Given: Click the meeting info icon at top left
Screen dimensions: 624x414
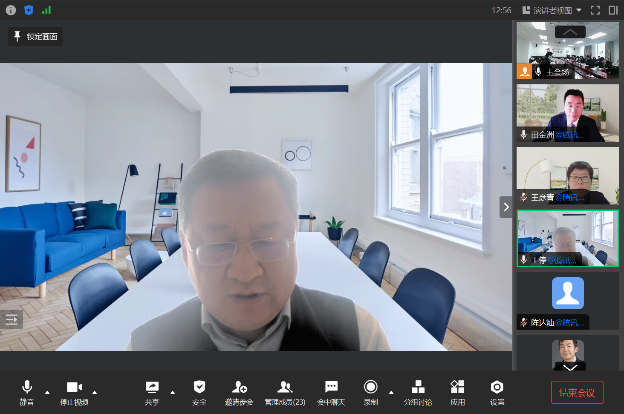Looking at the screenshot, I should (11, 9).
